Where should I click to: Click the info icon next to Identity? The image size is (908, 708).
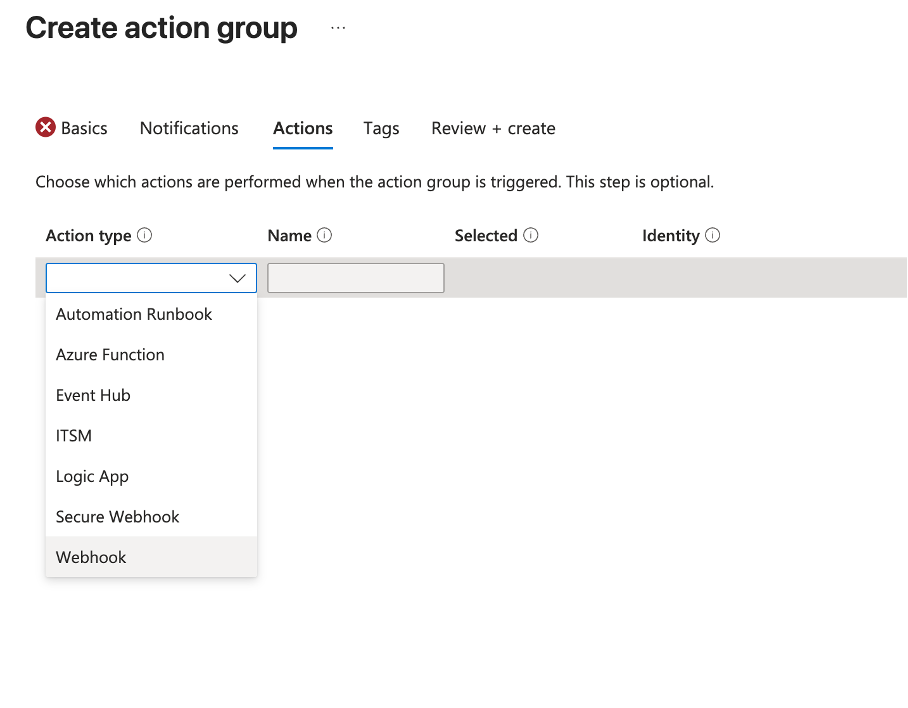(x=712, y=236)
